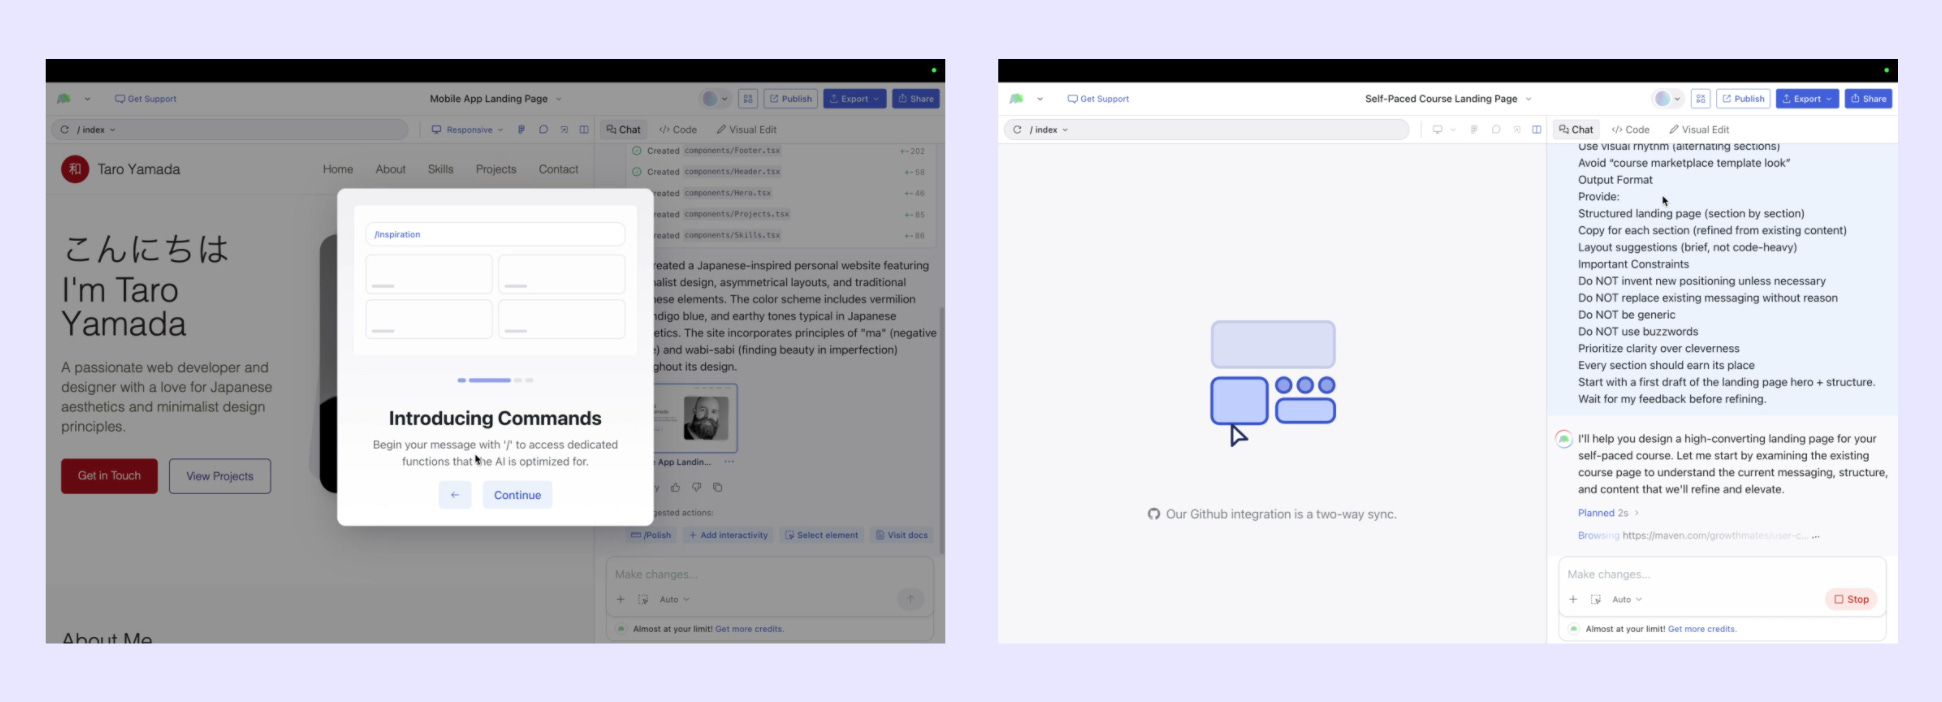Click Select element suggested action
The width and height of the screenshot is (1942, 702).
tap(821, 536)
